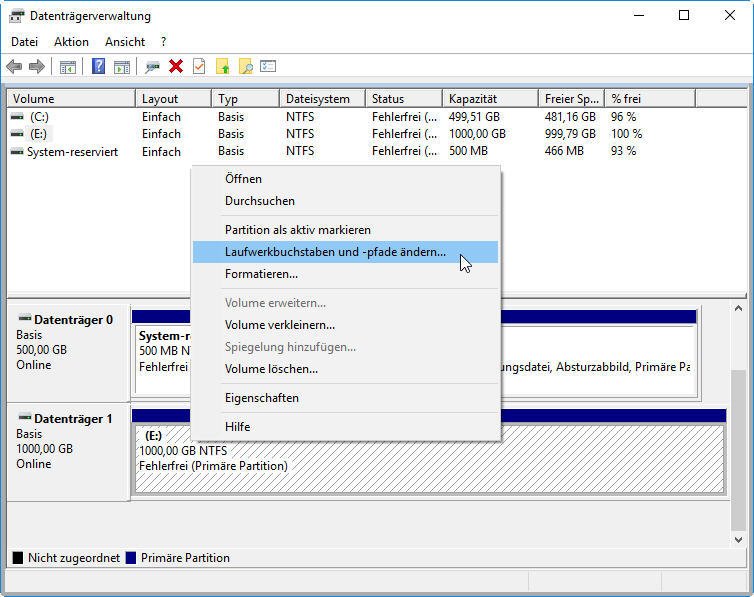The image size is (754, 597).
Task: Select Partition als aktiv markieren
Action: pyautogui.click(x=345, y=230)
